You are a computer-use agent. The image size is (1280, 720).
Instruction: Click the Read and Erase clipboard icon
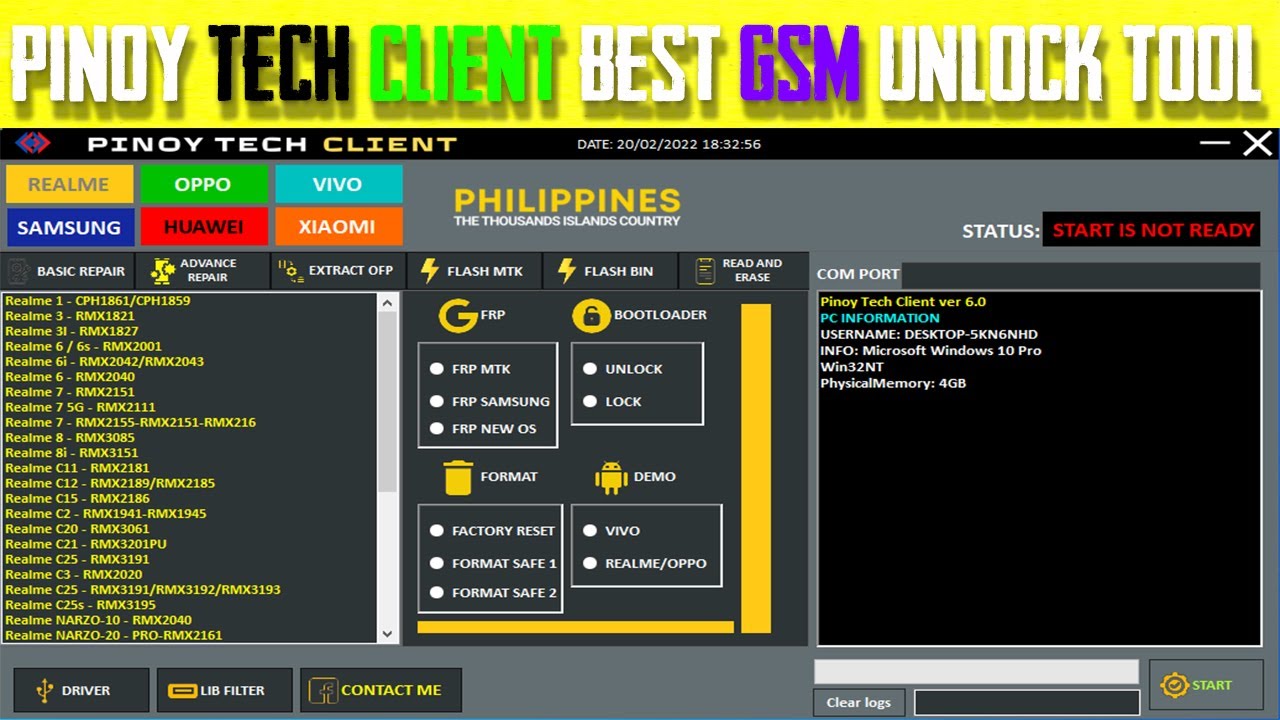[706, 271]
